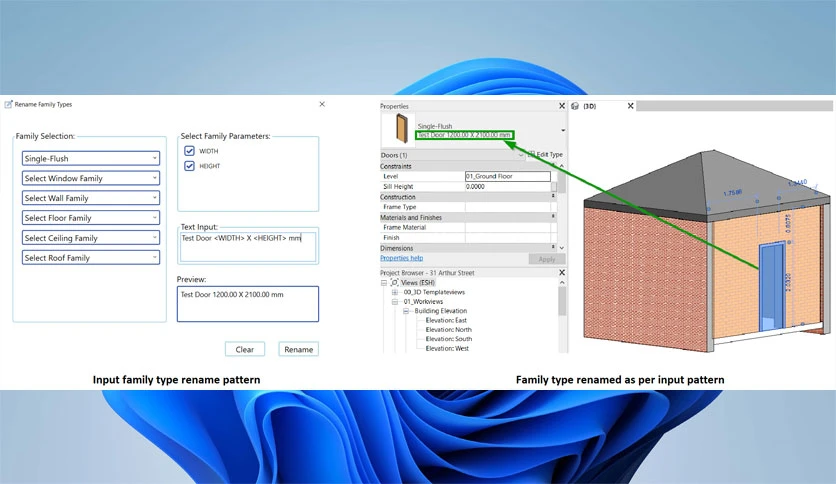The width and height of the screenshot is (836, 484).
Task: Select Elevation: North in Project Browser
Action: tap(448, 329)
